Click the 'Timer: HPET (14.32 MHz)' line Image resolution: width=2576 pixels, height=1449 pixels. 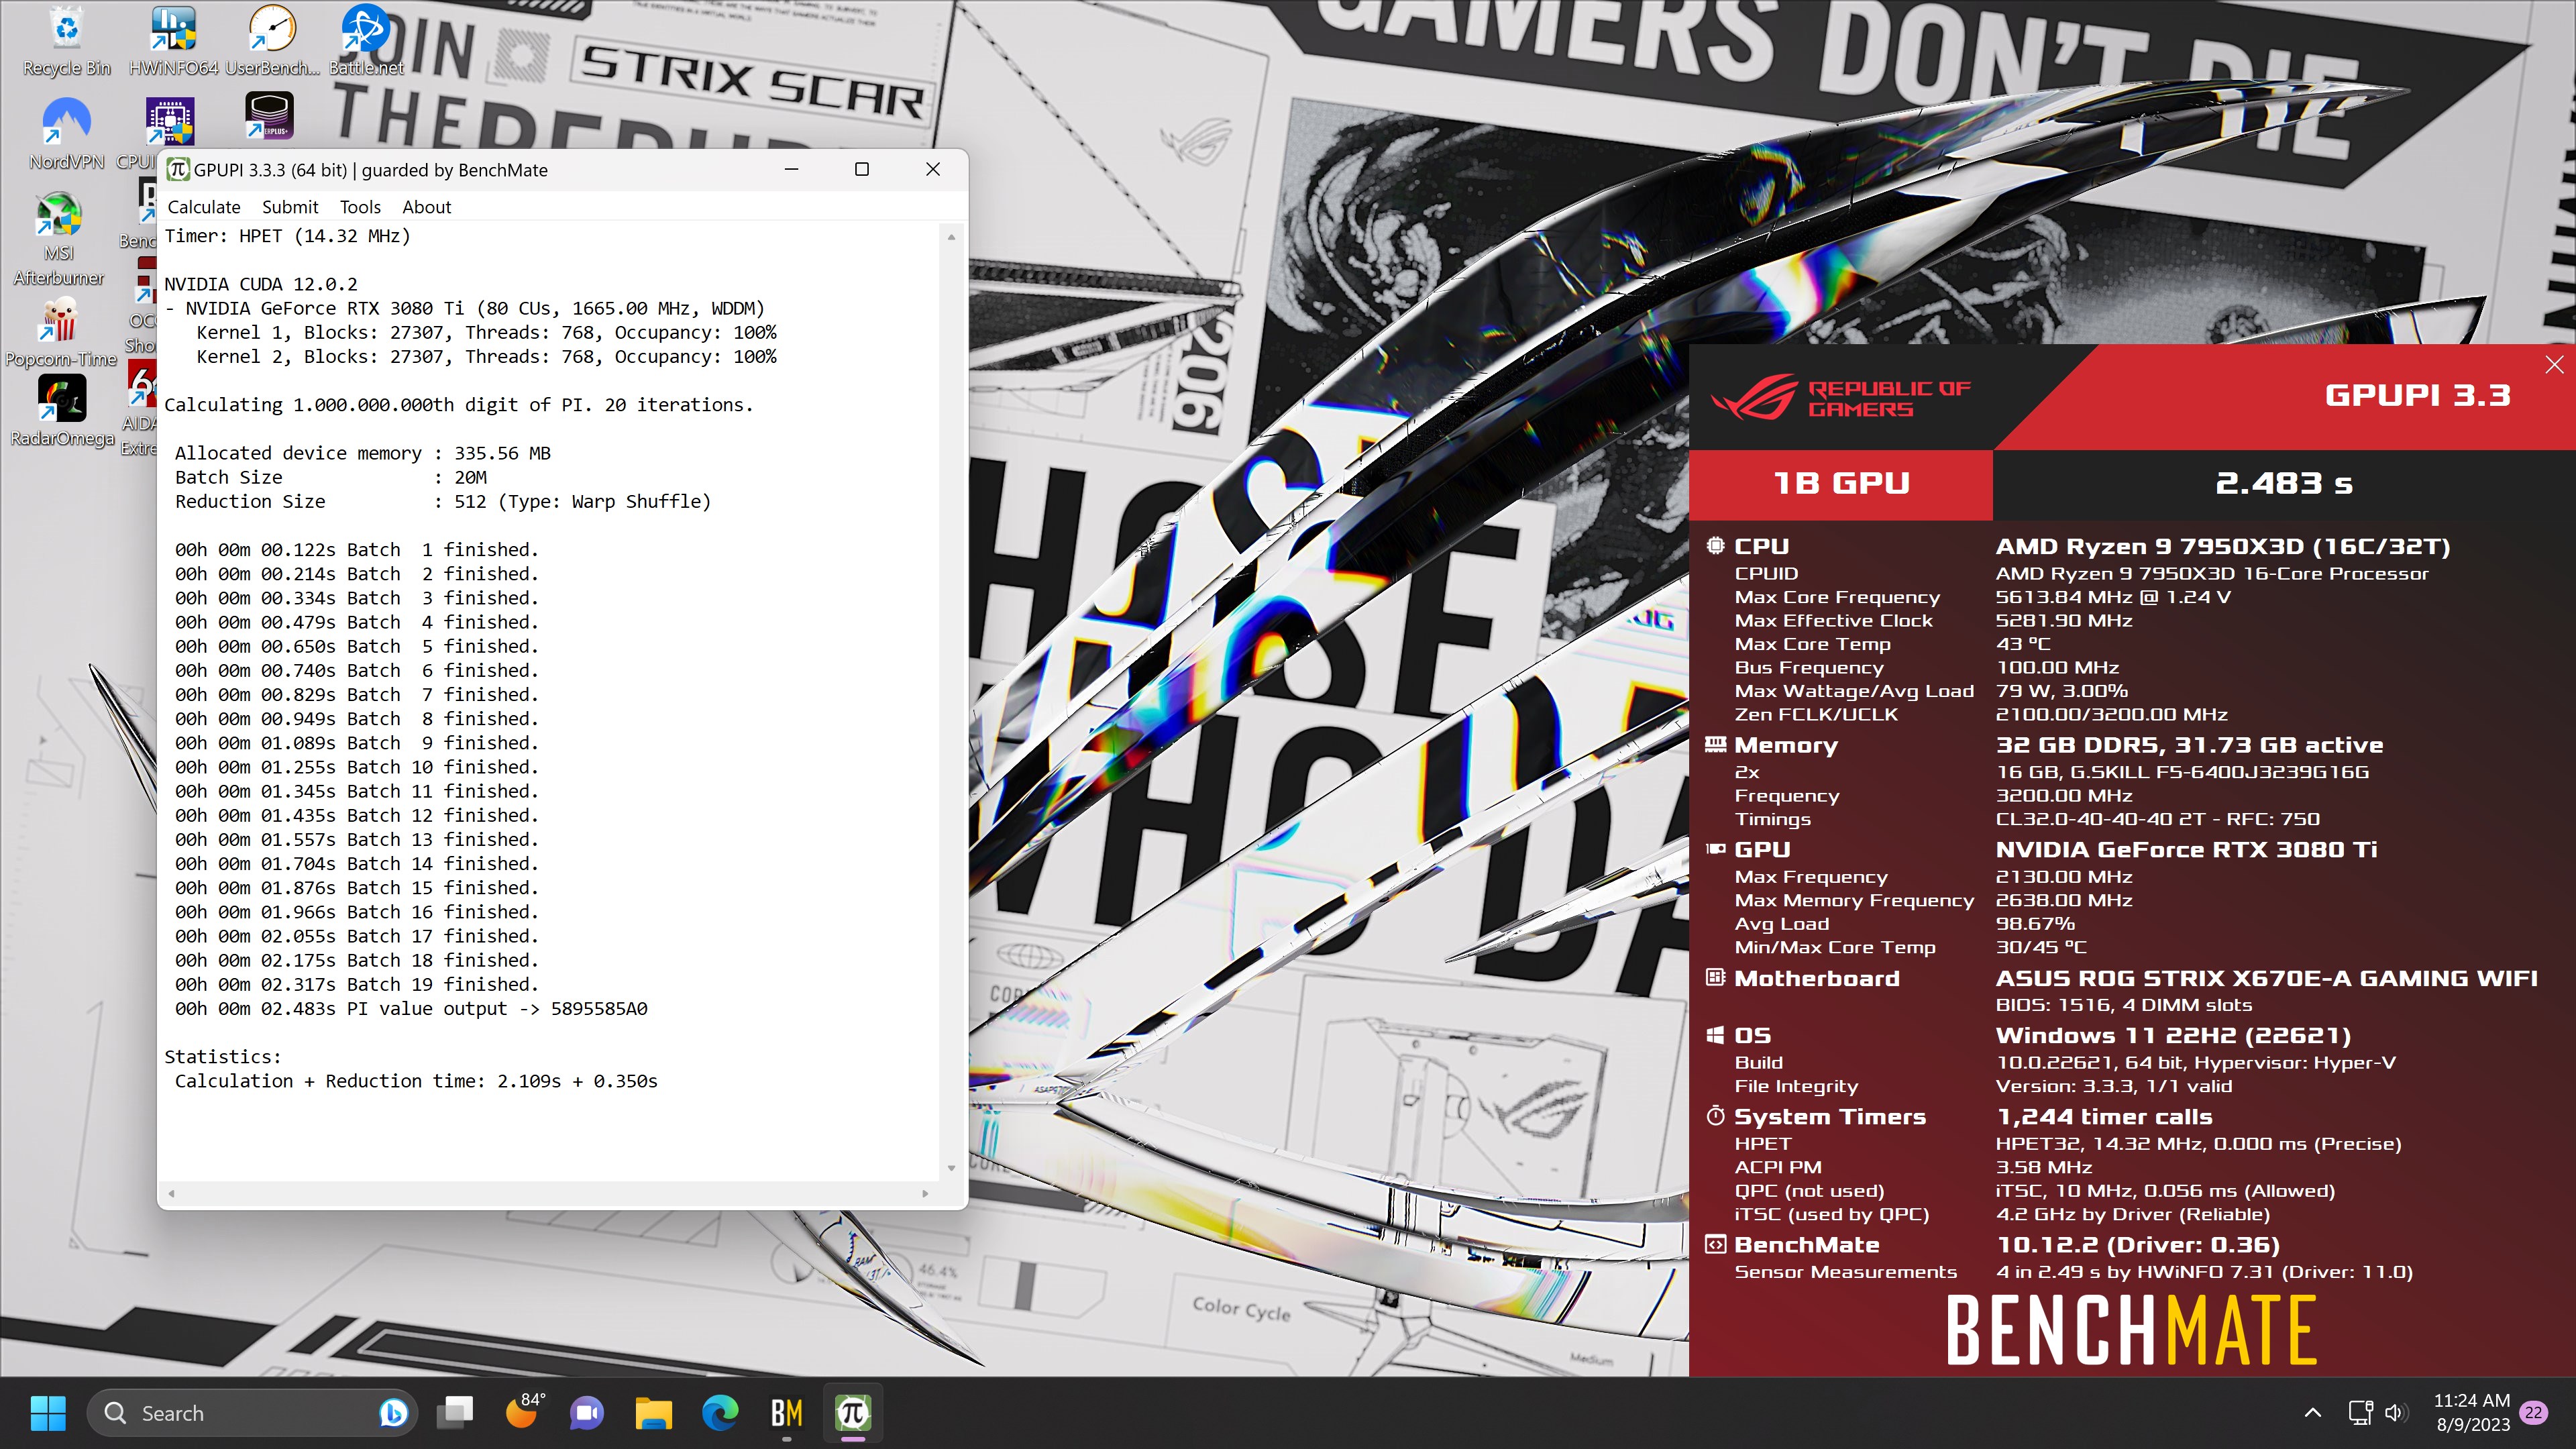point(287,236)
